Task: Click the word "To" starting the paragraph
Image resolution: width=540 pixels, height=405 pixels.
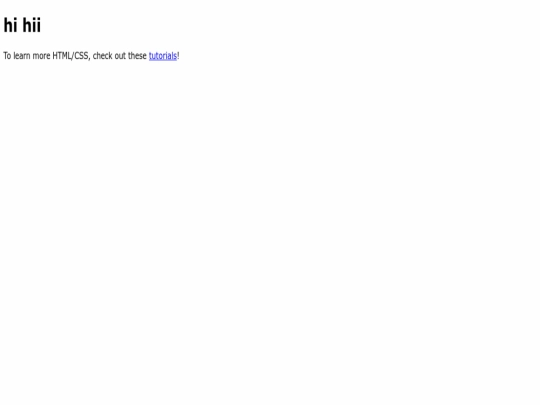Action: (7, 56)
